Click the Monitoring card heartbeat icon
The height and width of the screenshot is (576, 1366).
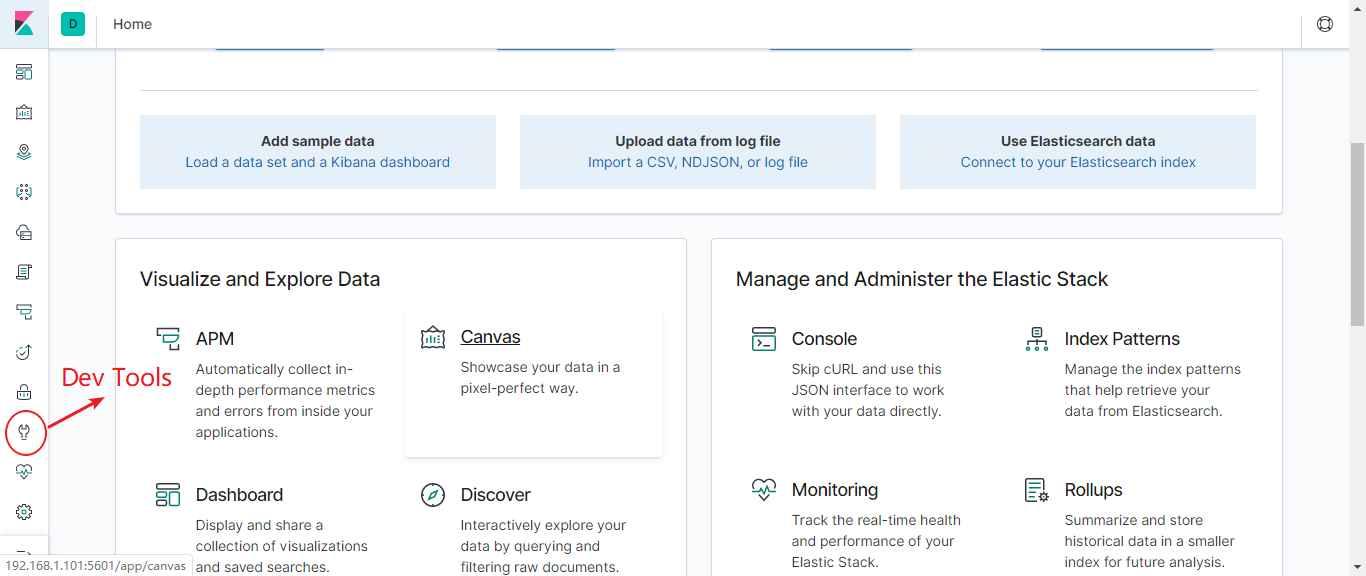tap(764, 489)
